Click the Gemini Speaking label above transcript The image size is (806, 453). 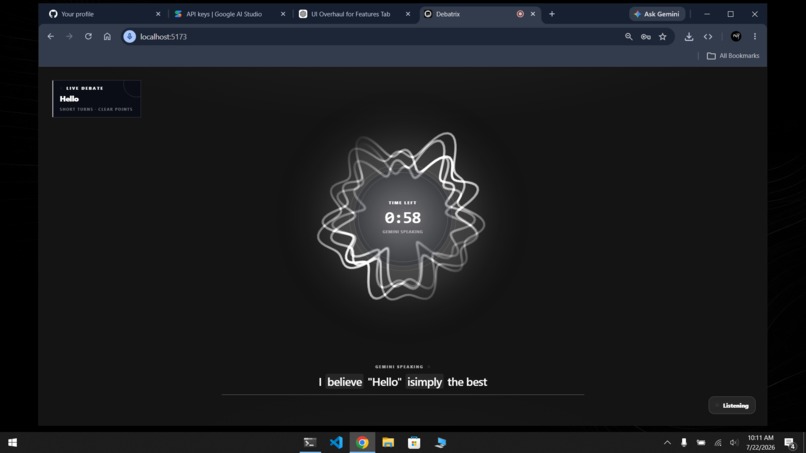[x=399, y=367]
